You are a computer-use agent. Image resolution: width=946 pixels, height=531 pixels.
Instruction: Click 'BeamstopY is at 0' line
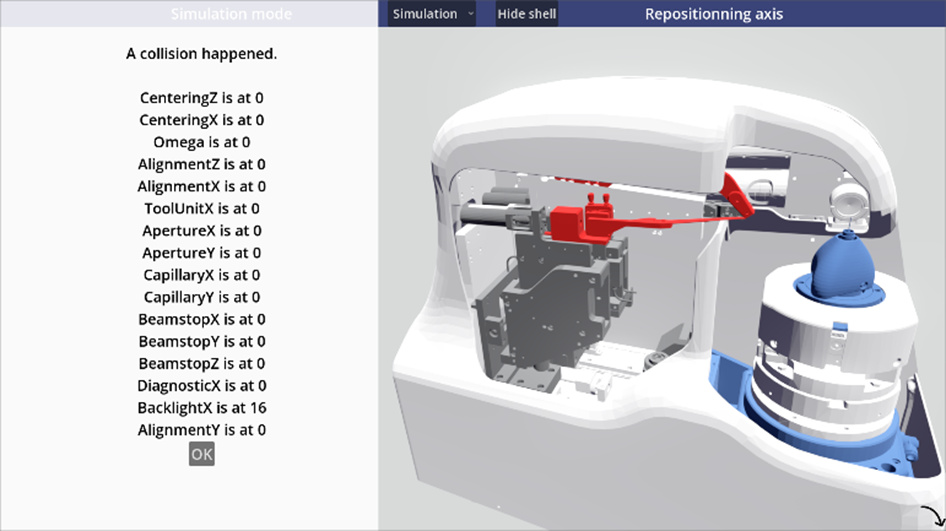[202, 342]
